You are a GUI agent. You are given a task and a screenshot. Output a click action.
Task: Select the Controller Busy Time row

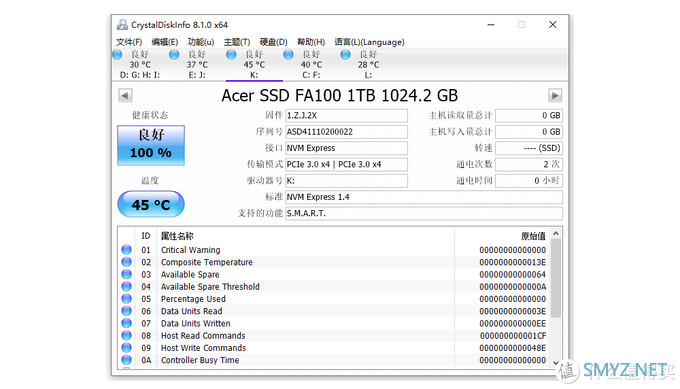coord(334,360)
